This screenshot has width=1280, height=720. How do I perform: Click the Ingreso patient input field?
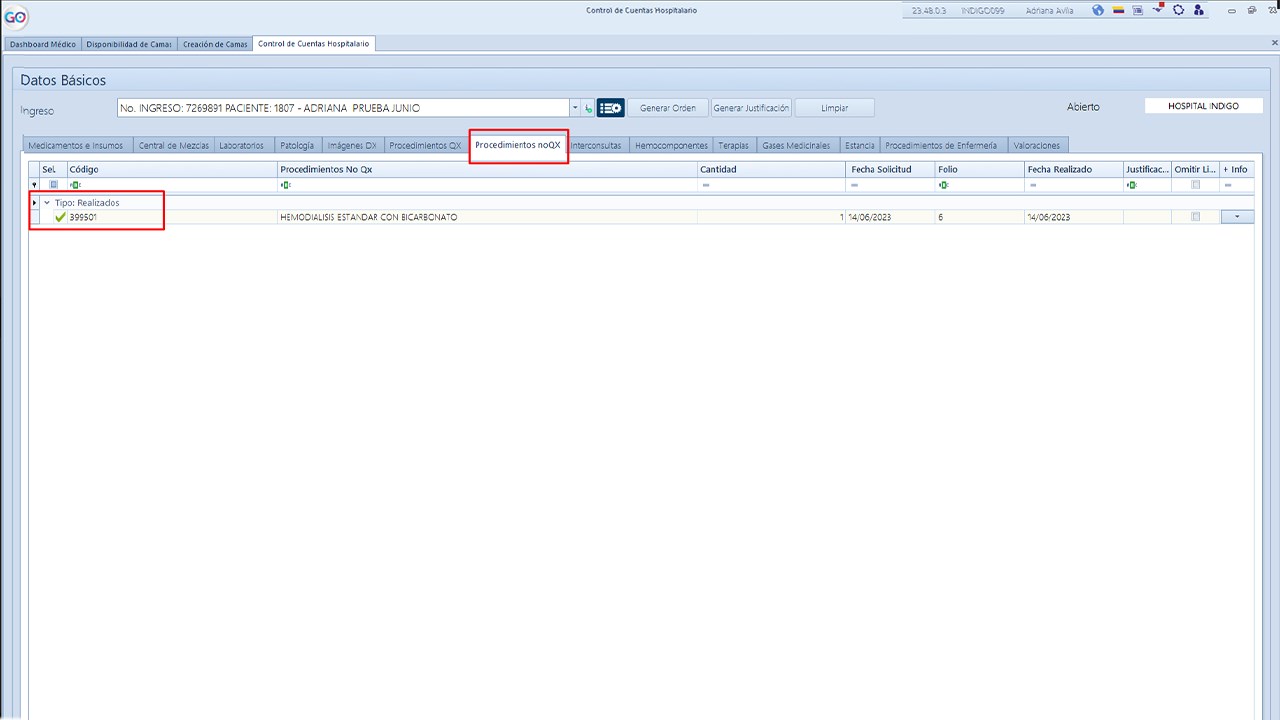pos(343,108)
